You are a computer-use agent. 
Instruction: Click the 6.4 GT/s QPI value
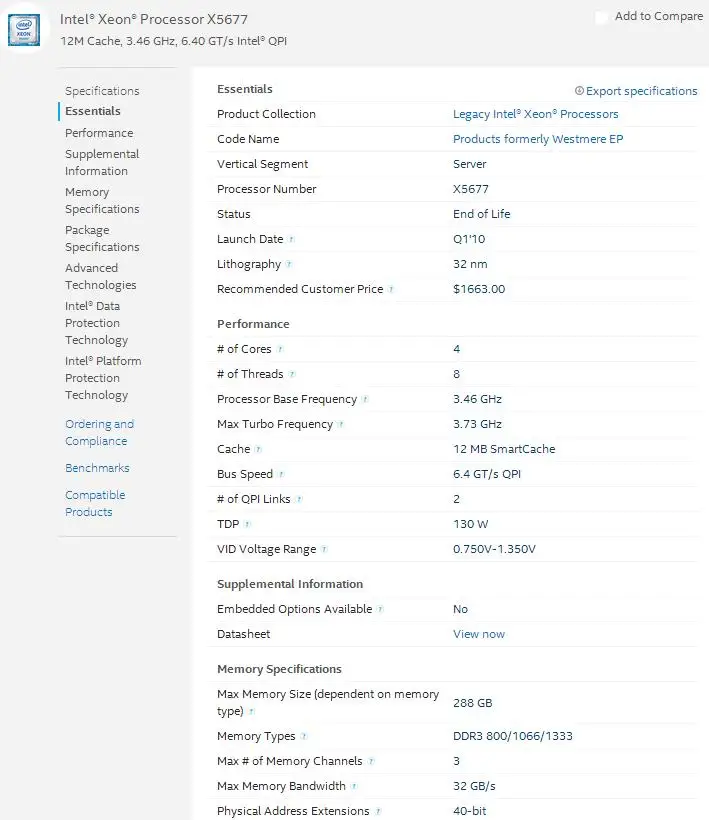pyautogui.click(x=487, y=474)
